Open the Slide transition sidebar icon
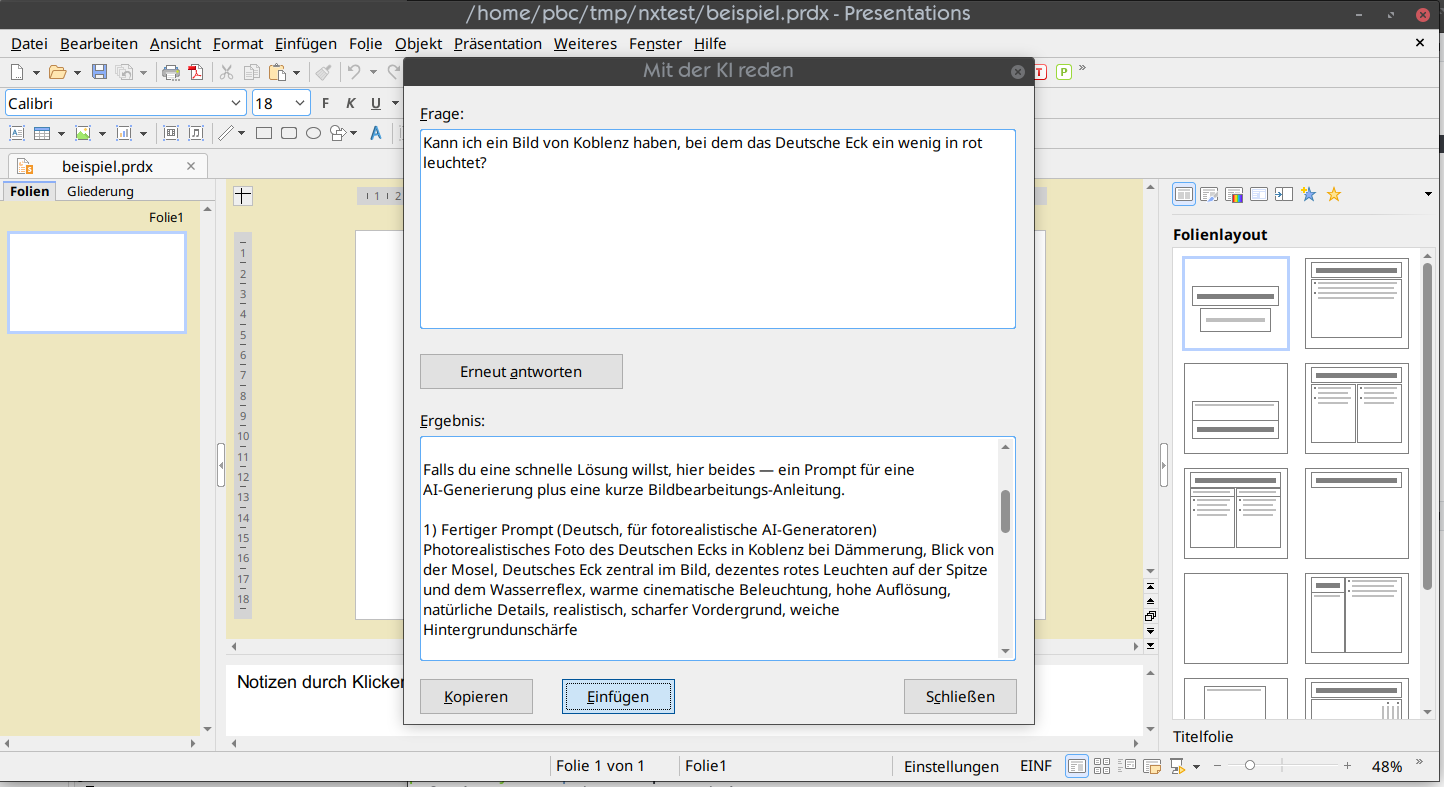The width and height of the screenshot is (1444, 787). coord(1284,194)
